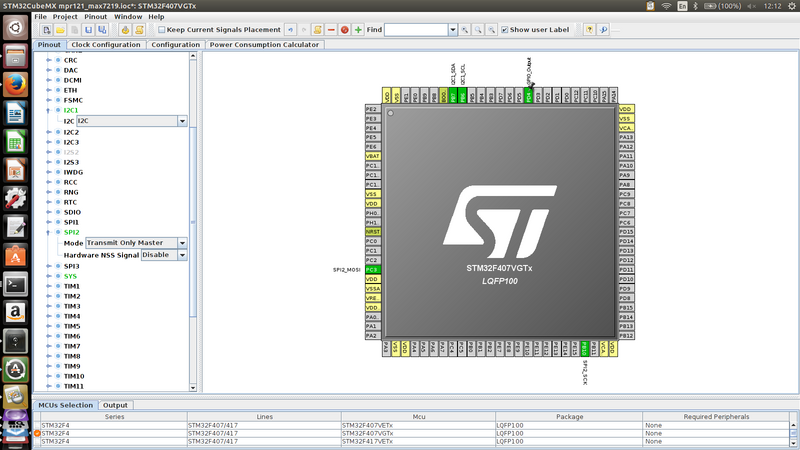
Task: Click the yellow Help icon in toolbar
Action: tap(589, 30)
